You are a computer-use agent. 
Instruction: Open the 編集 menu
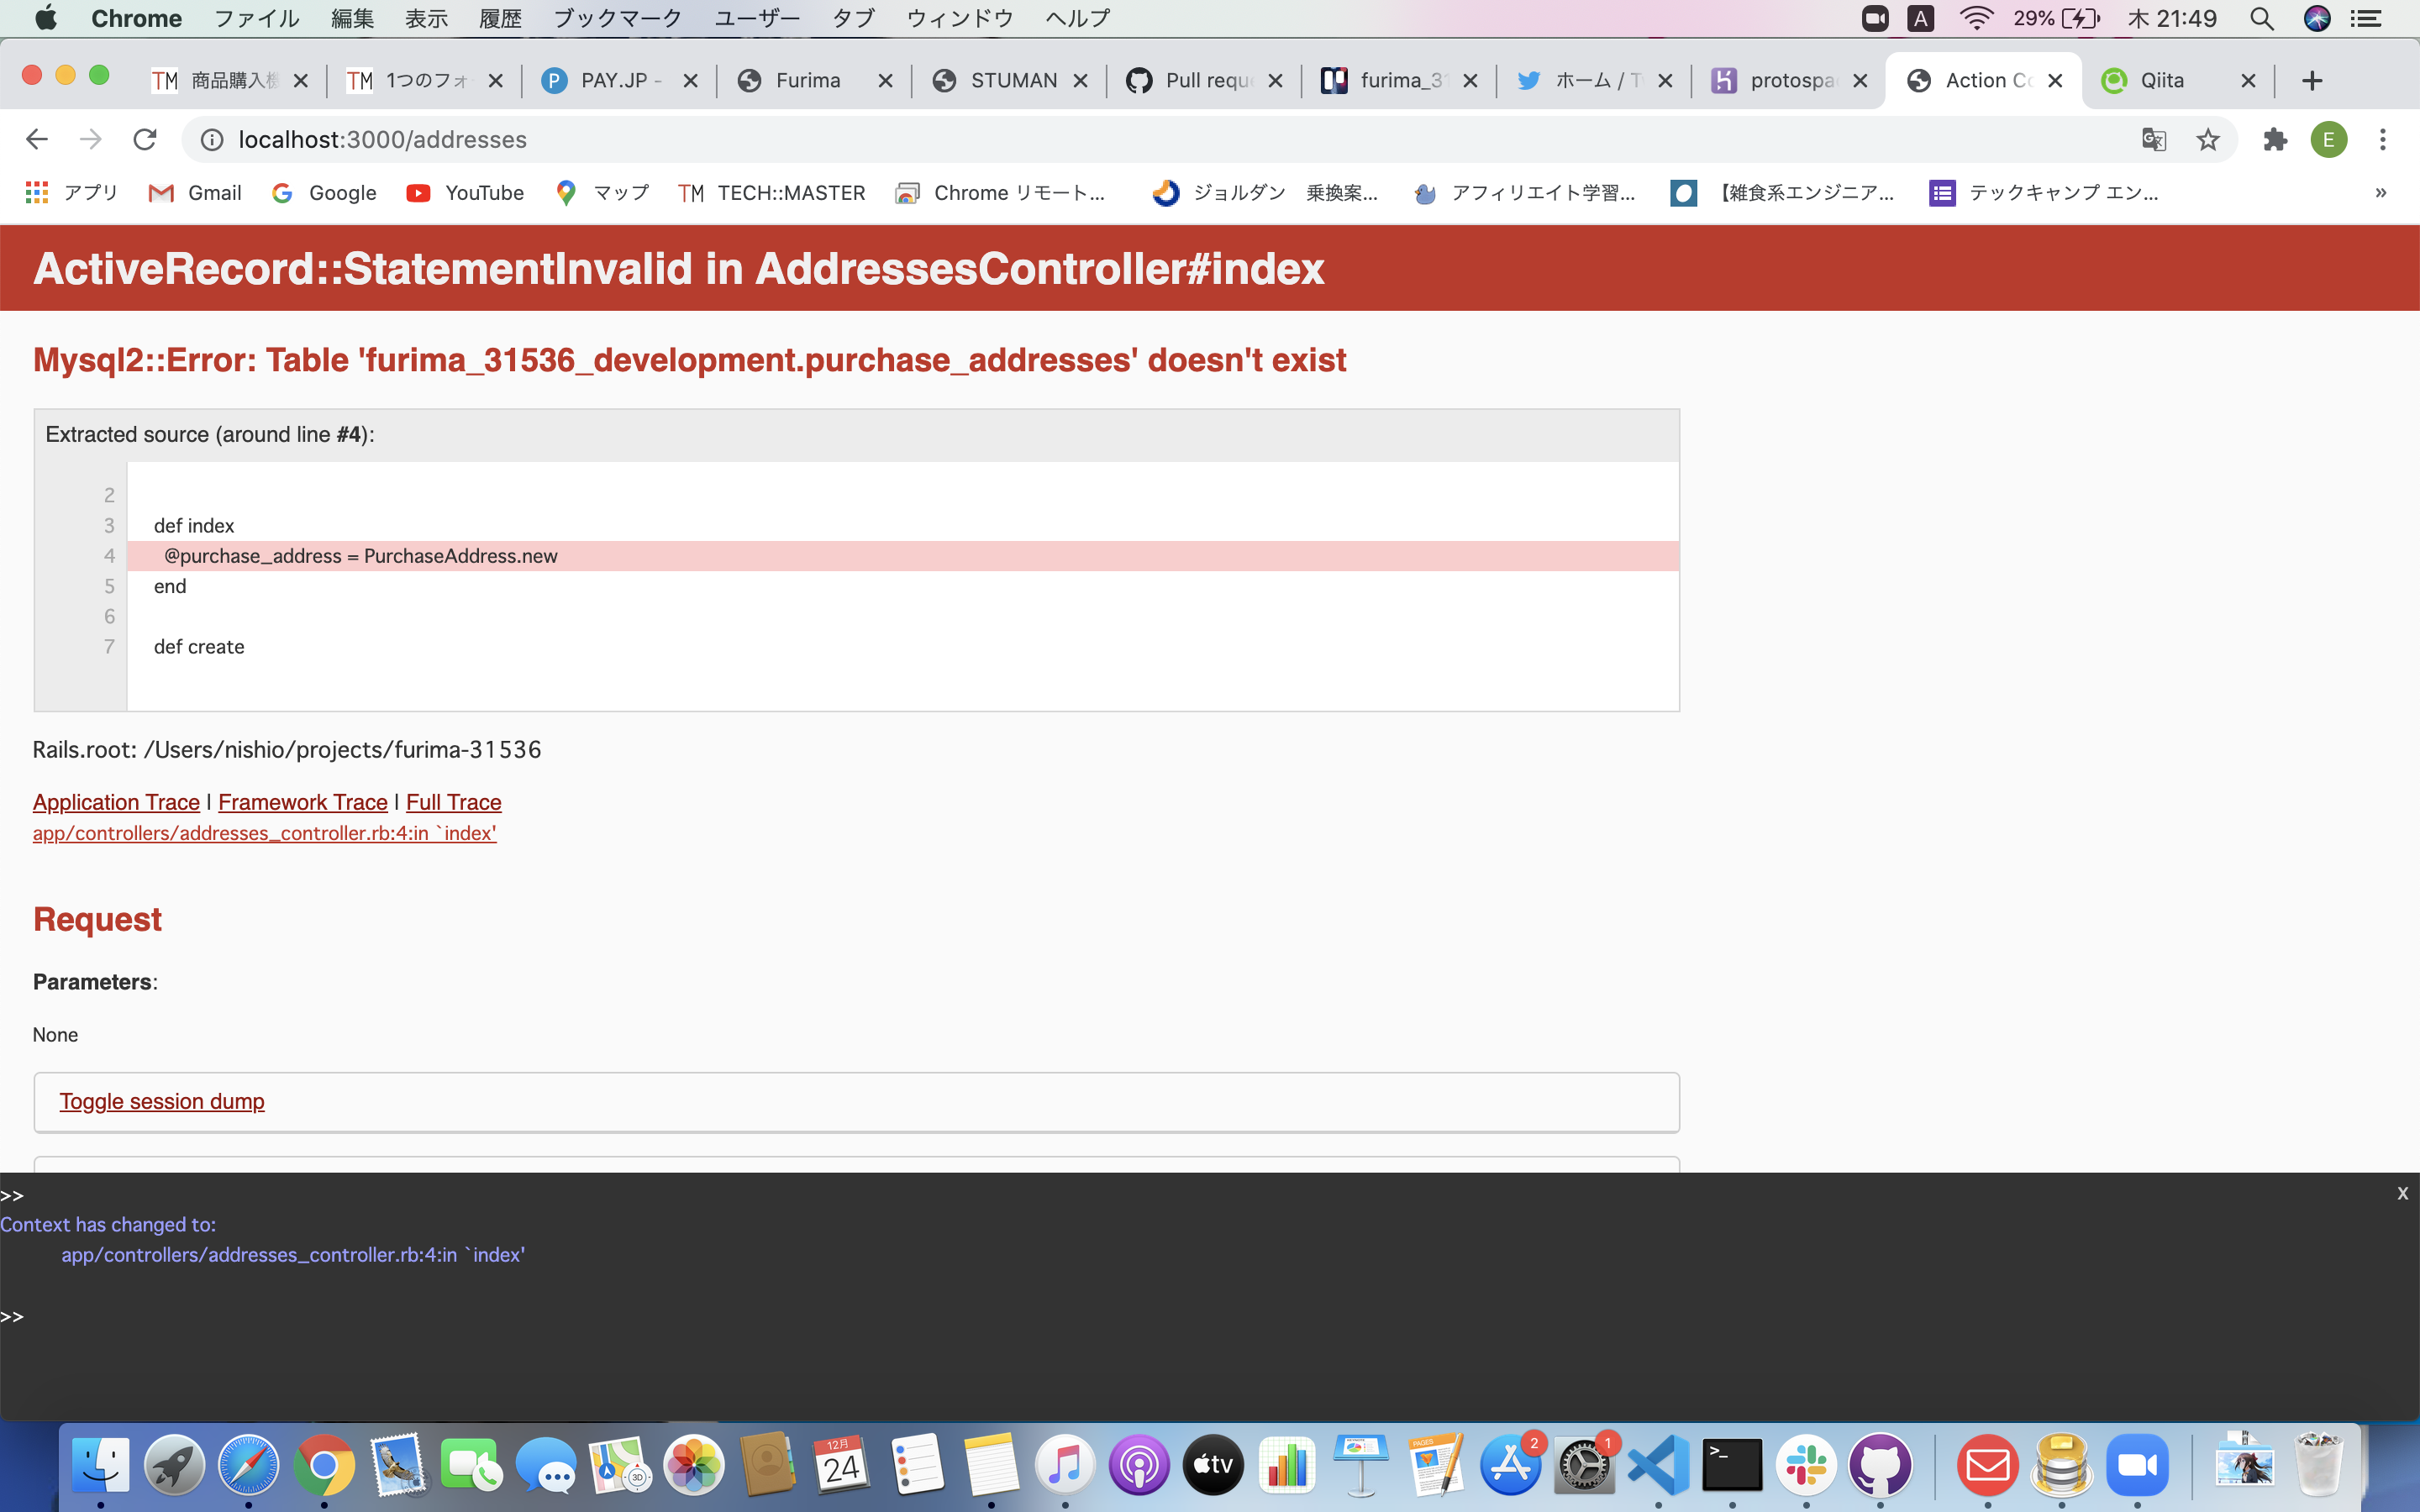(x=352, y=18)
